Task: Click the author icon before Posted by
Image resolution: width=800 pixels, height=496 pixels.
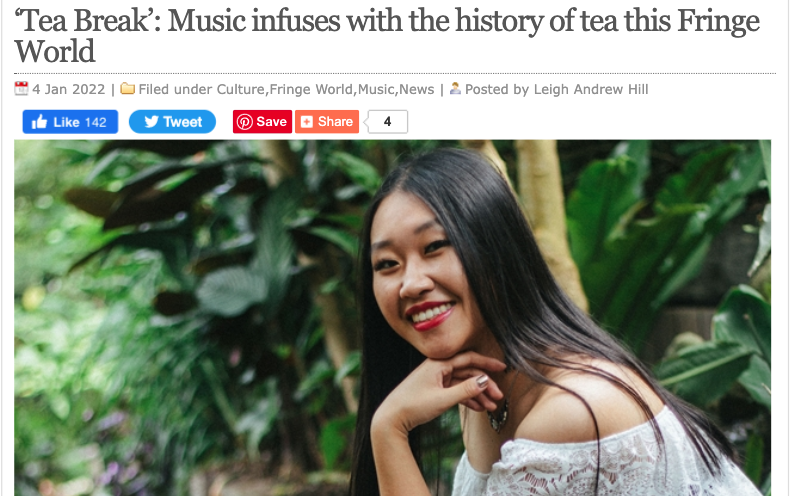Action: (x=455, y=89)
